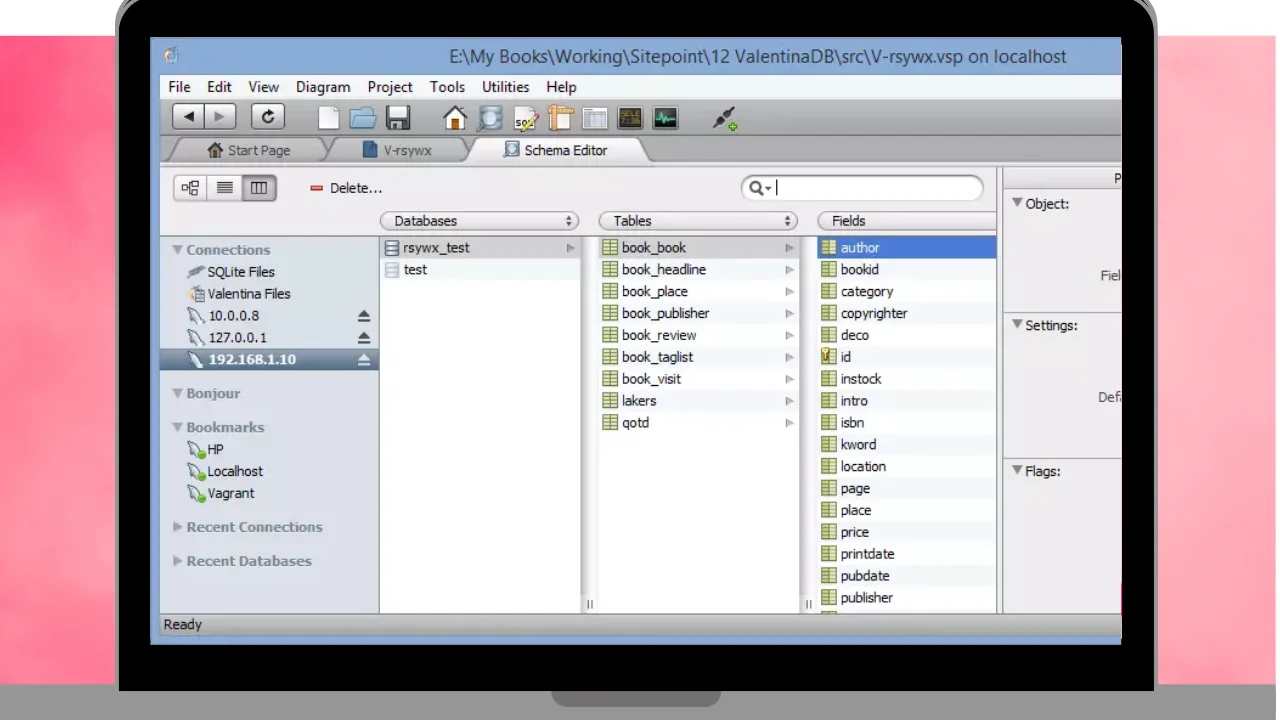Select the id key field
The width and height of the screenshot is (1280, 720).
[x=906, y=357]
